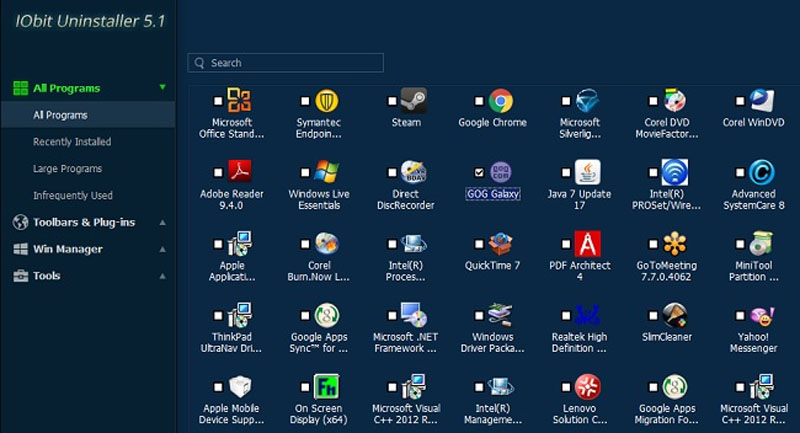Select the Adobe Reader 9.4.0 icon
The width and height of the screenshot is (800, 433).
[x=240, y=172]
